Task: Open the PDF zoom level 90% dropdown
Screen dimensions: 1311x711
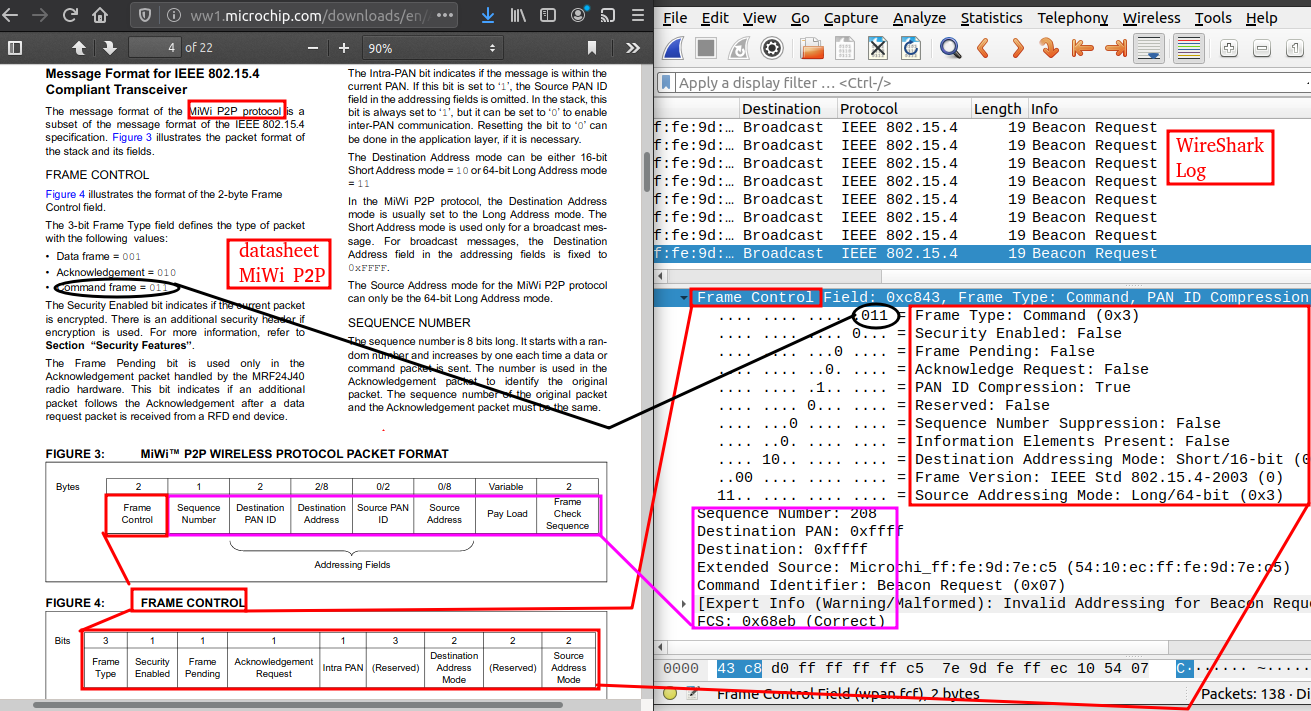Action: pos(432,48)
